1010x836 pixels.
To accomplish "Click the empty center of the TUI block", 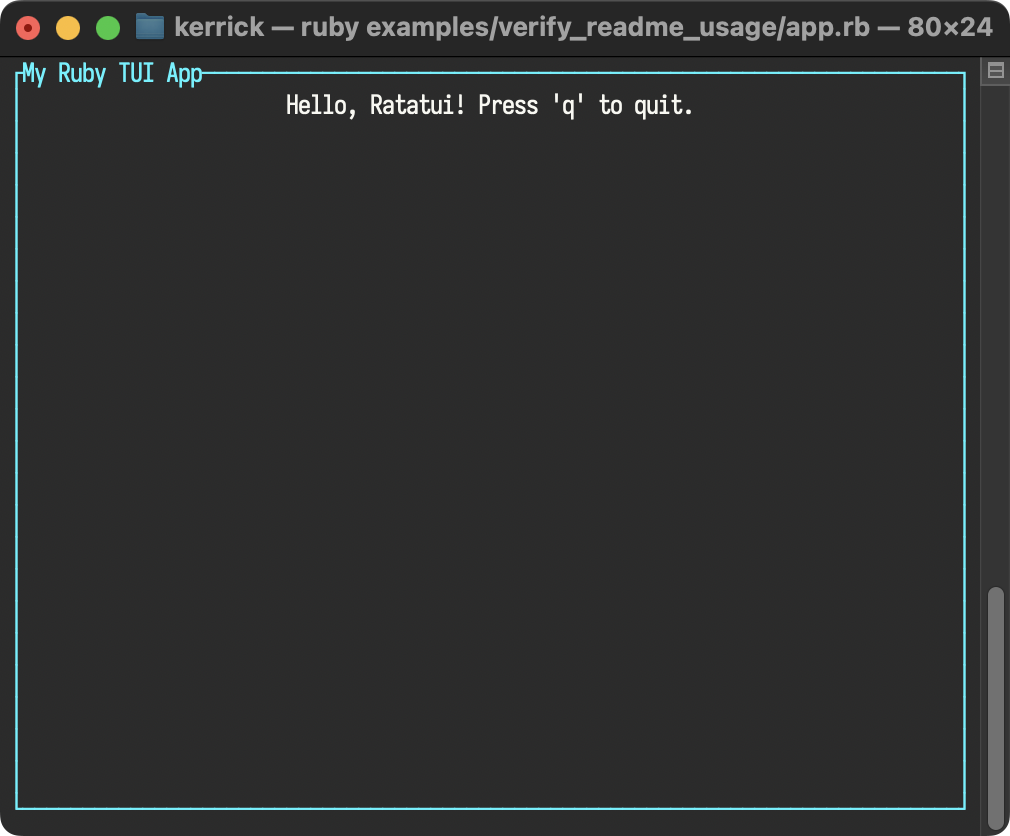I will (490, 451).
